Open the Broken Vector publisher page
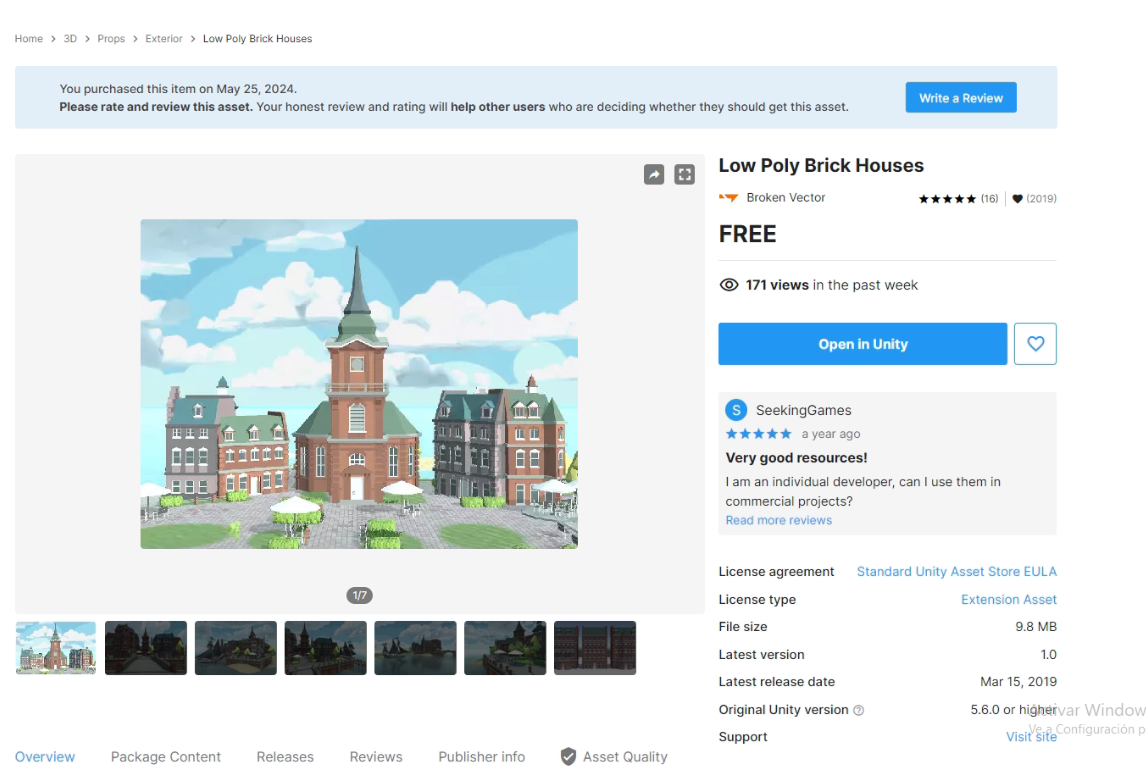This screenshot has width=1146, height=774. [x=786, y=197]
